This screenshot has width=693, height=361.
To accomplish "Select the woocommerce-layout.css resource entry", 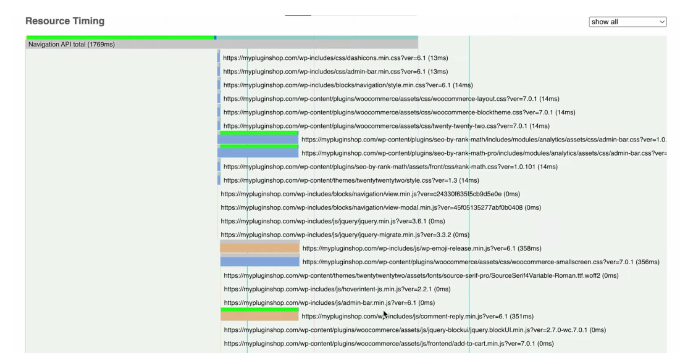I will [391, 99].
